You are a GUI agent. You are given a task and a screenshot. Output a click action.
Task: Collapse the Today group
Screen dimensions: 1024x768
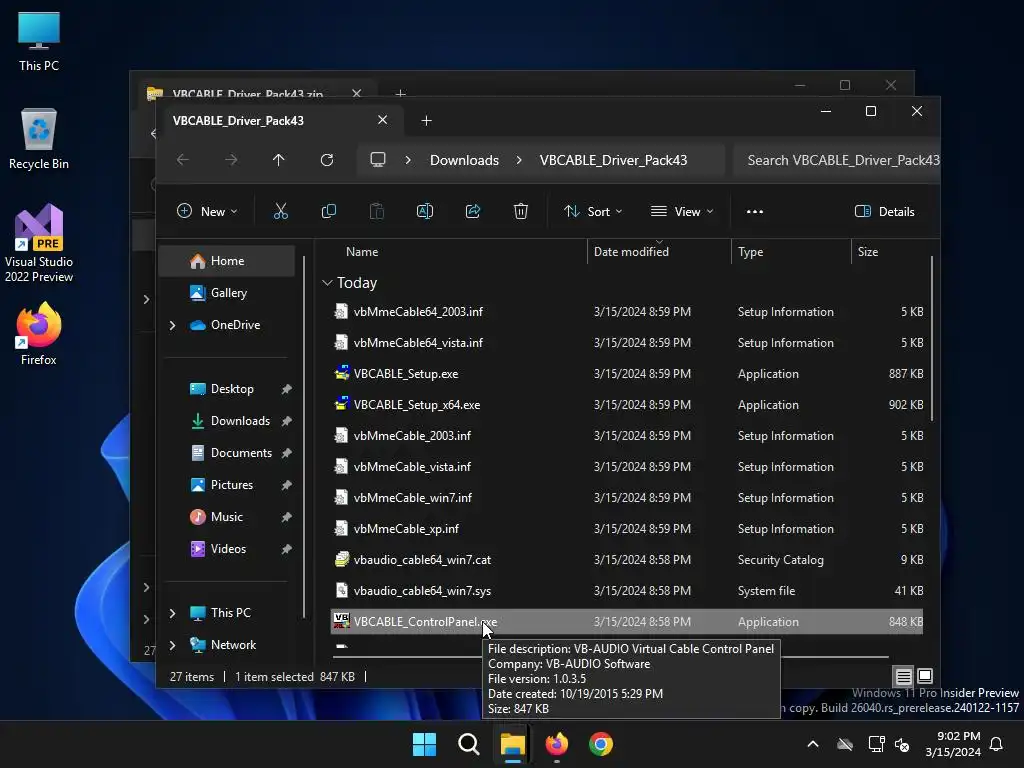(327, 283)
